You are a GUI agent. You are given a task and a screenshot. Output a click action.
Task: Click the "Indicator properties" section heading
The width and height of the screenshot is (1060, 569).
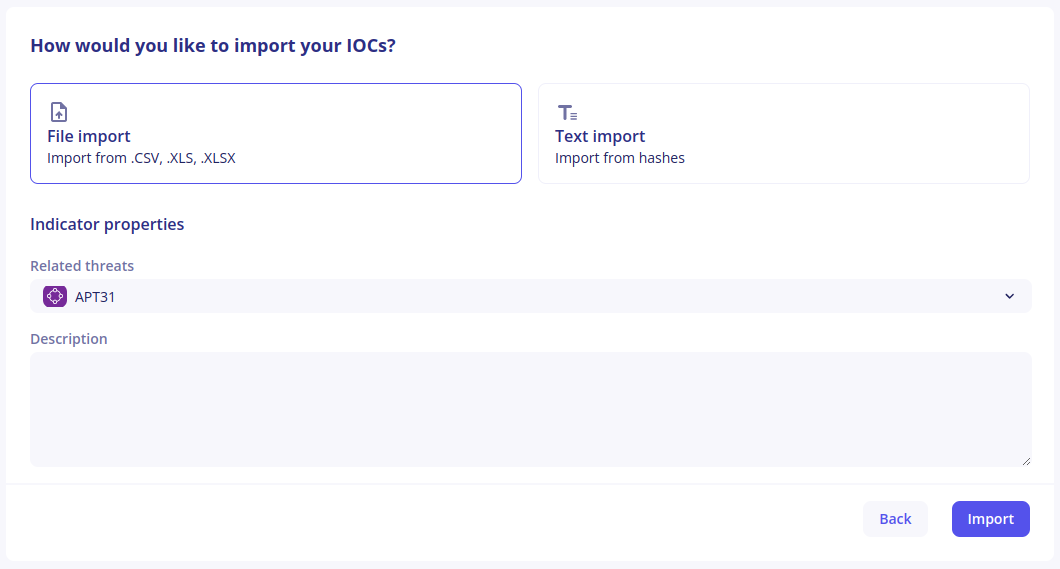tap(107, 224)
